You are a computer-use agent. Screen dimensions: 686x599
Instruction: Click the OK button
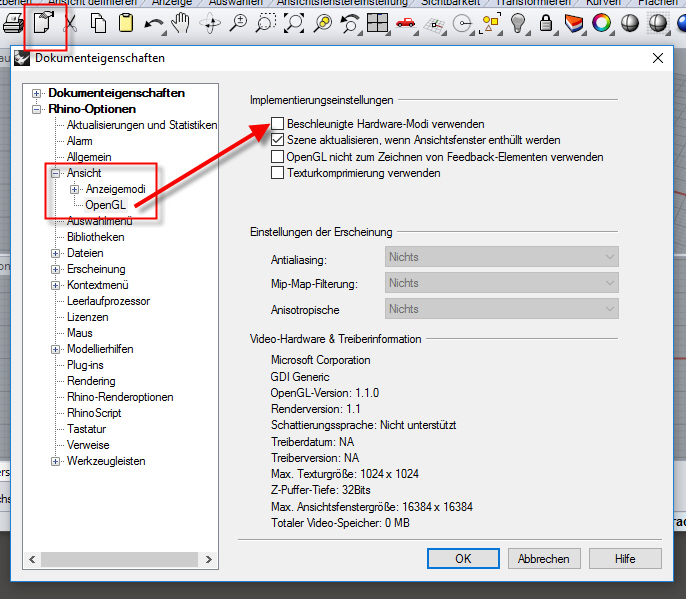click(x=463, y=559)
